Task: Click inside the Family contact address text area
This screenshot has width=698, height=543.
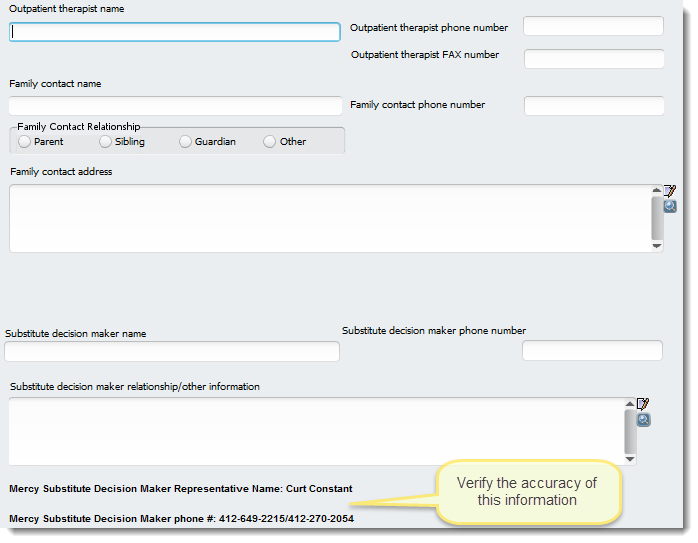Action: (x=330, y=219)
